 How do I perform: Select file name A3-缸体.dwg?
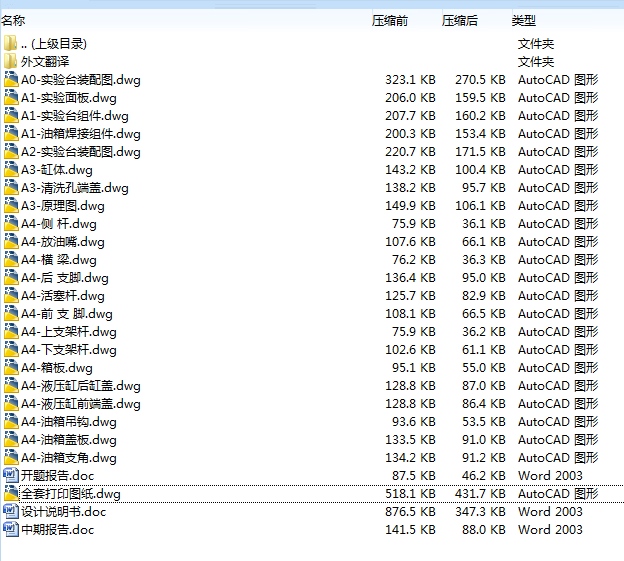click(57, 169)
